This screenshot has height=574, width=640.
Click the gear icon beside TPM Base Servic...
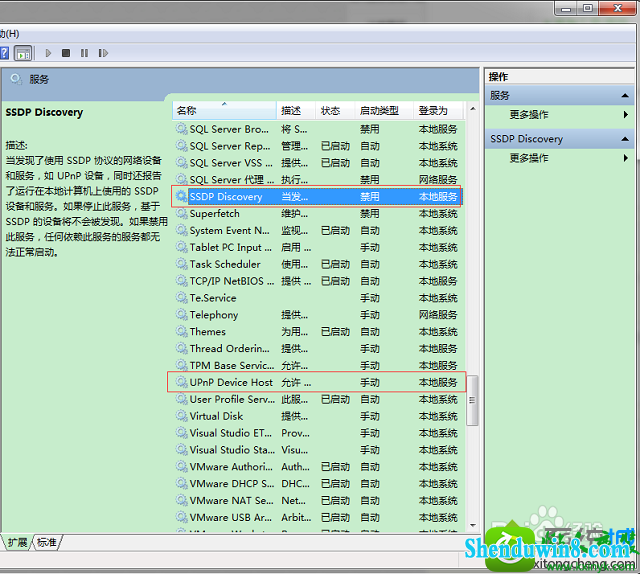182,365
